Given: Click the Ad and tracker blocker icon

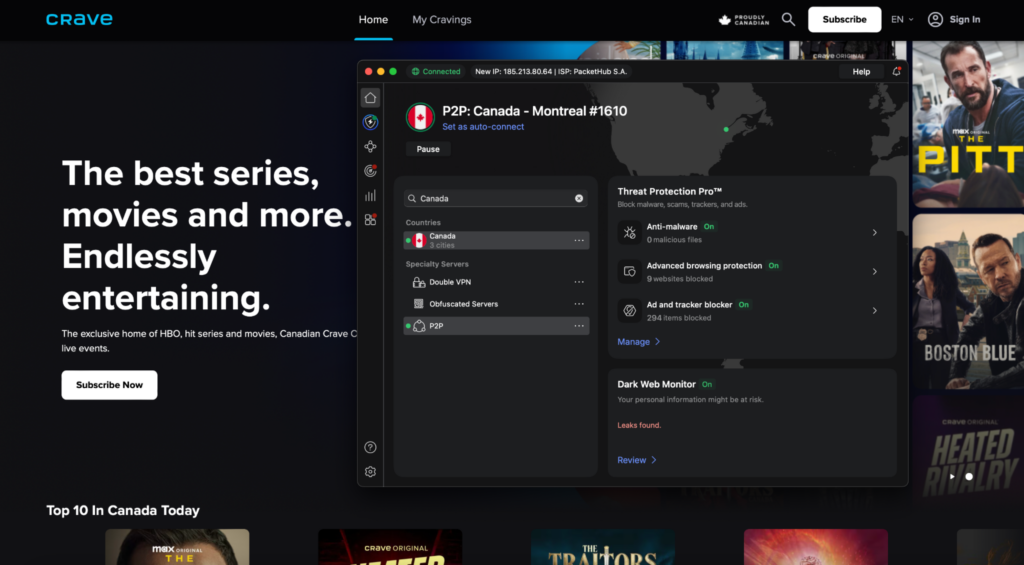Looking at the screenshot, I should click(x=630, y=311).
